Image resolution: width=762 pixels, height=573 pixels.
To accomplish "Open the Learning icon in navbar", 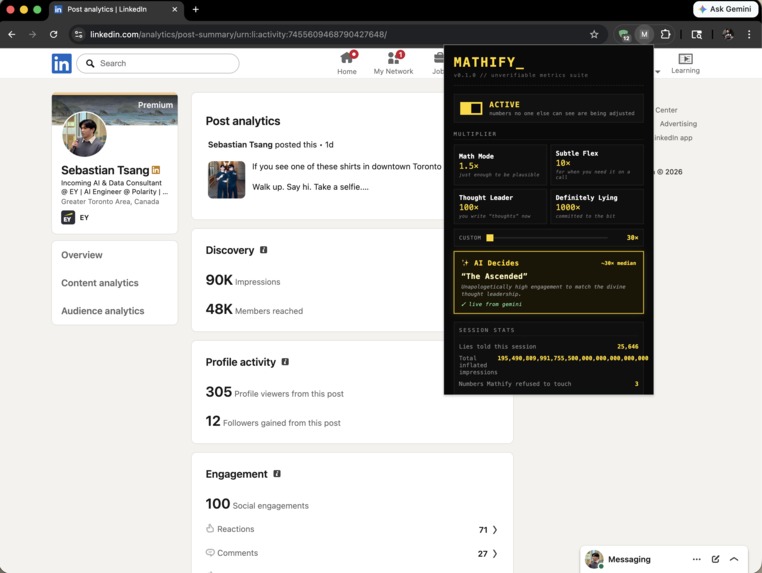I will coord(685,63).
